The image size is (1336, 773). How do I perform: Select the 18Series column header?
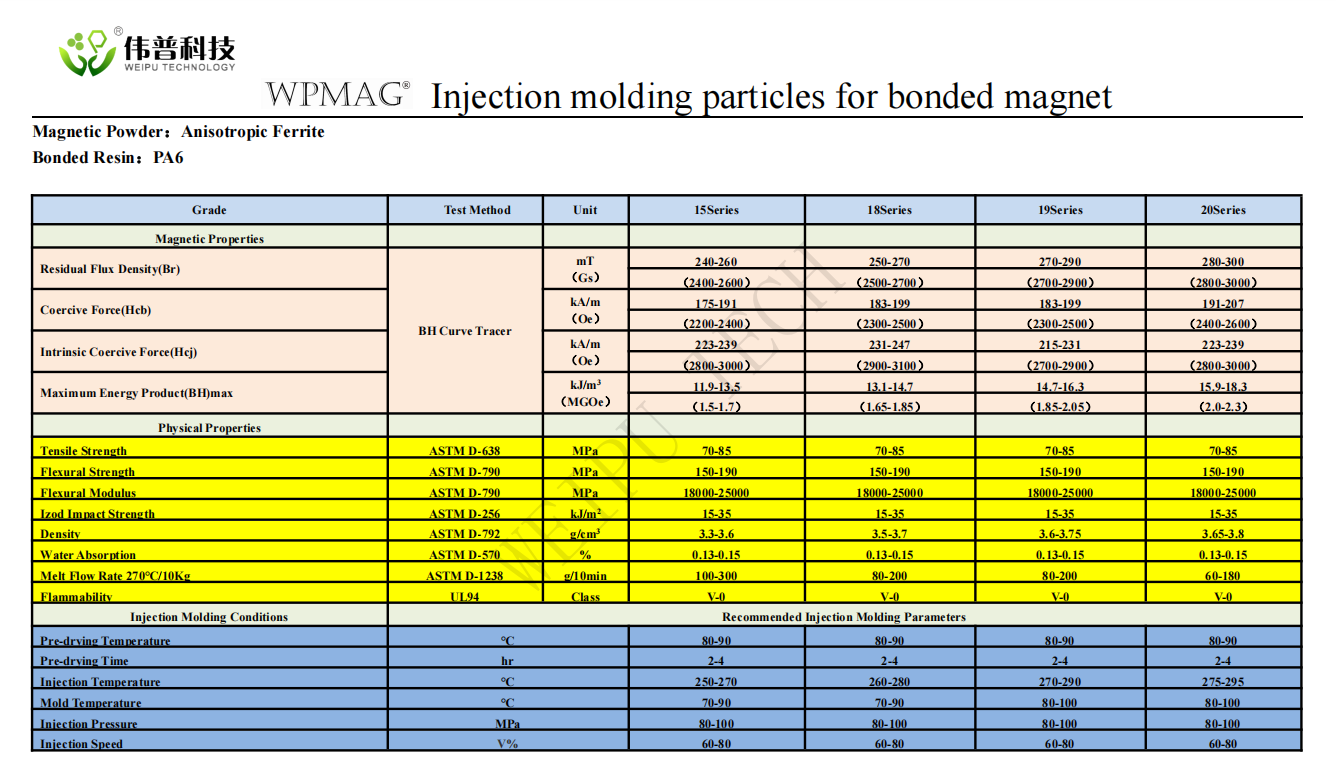[889, 210]
